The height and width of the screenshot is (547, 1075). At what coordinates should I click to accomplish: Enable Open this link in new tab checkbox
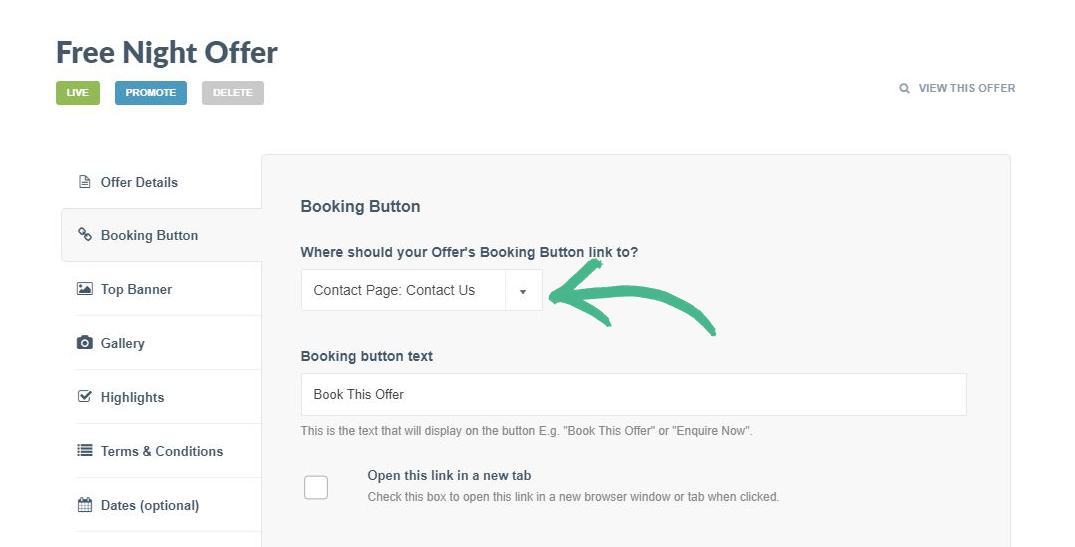[x=316, y=487]
